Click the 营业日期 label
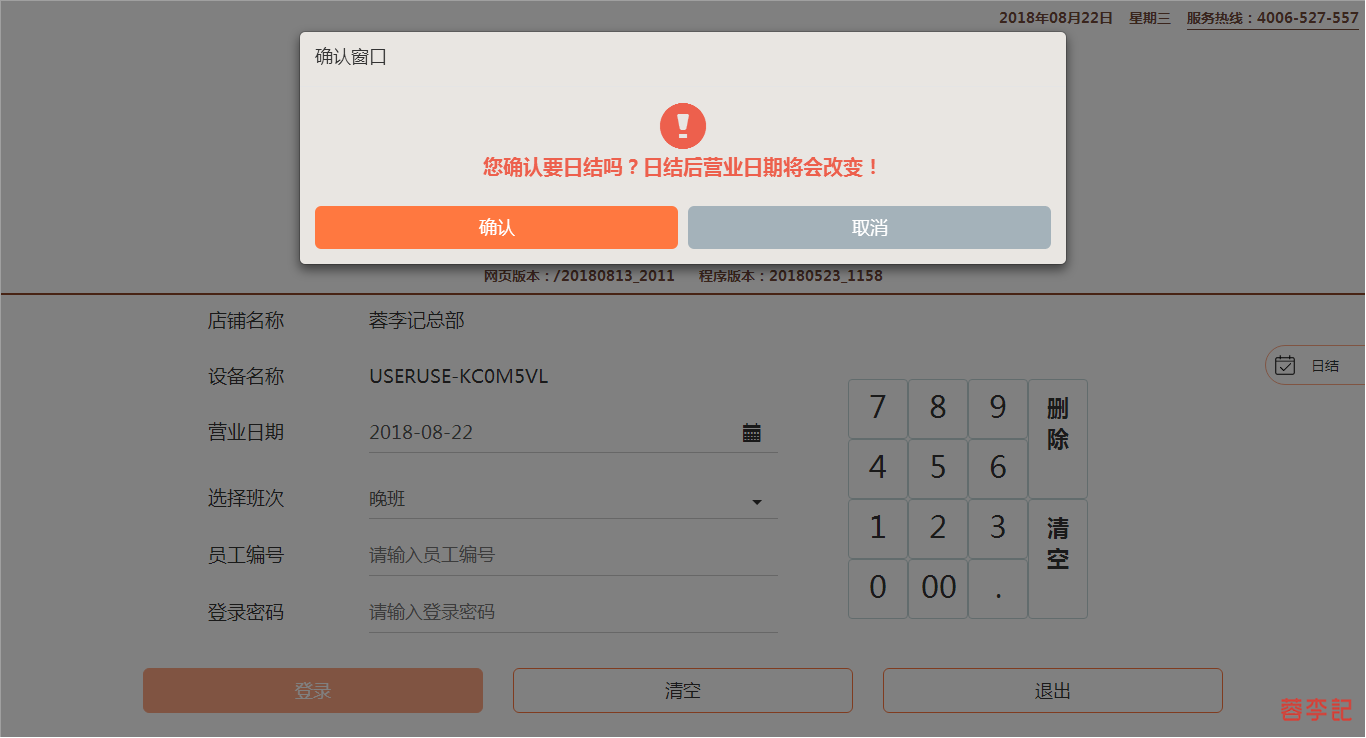 tap(246, 433)
